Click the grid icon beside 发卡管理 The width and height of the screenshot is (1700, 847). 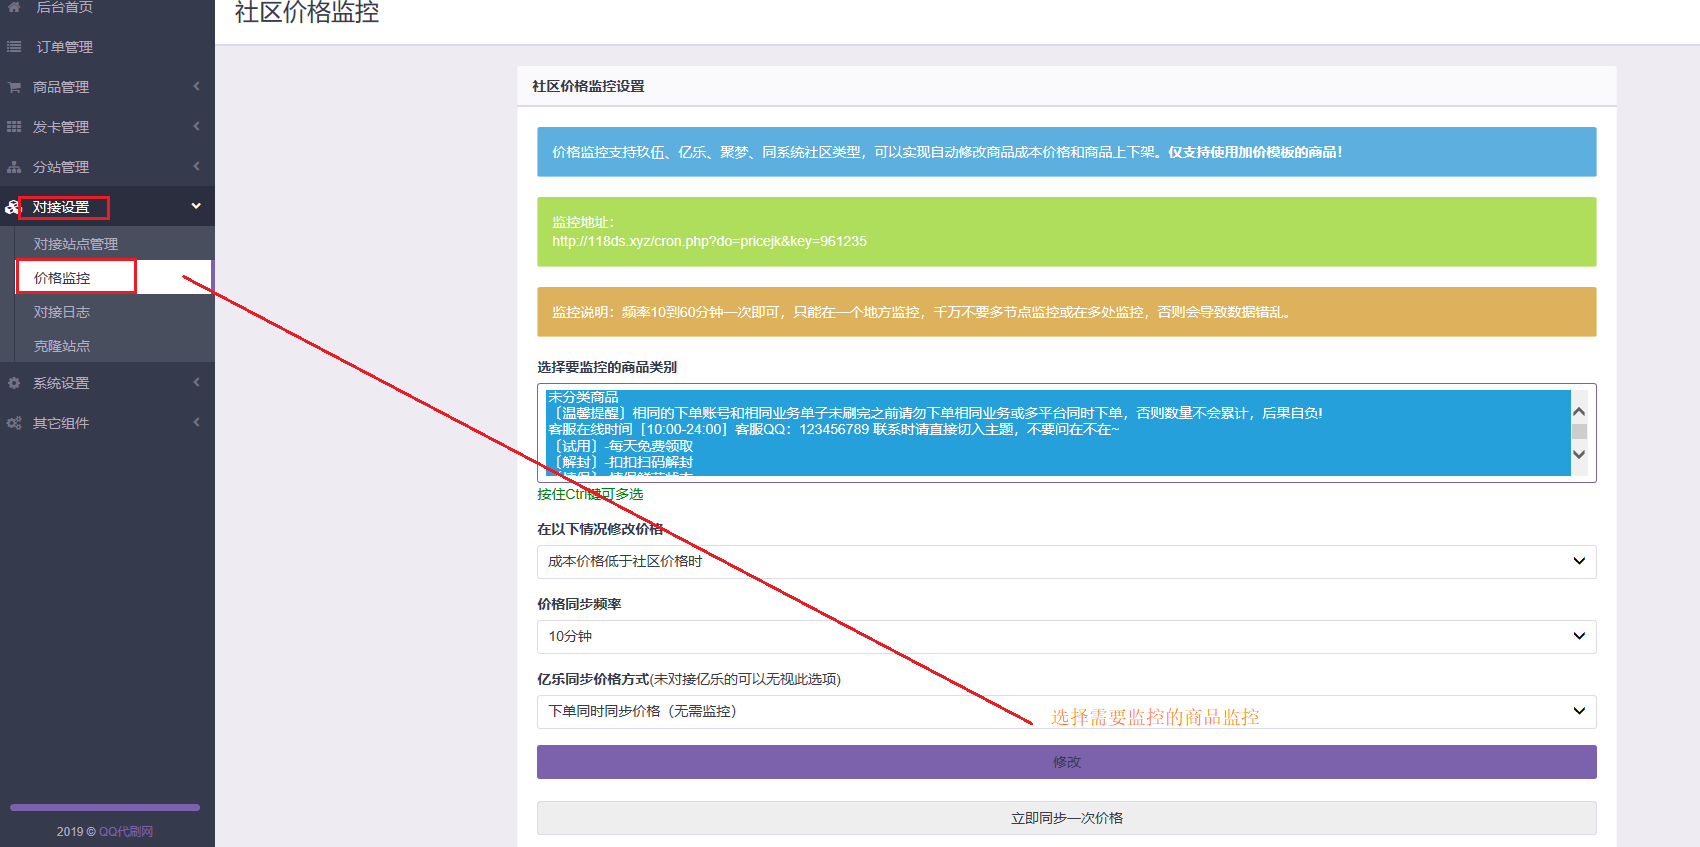coord(14,127)
